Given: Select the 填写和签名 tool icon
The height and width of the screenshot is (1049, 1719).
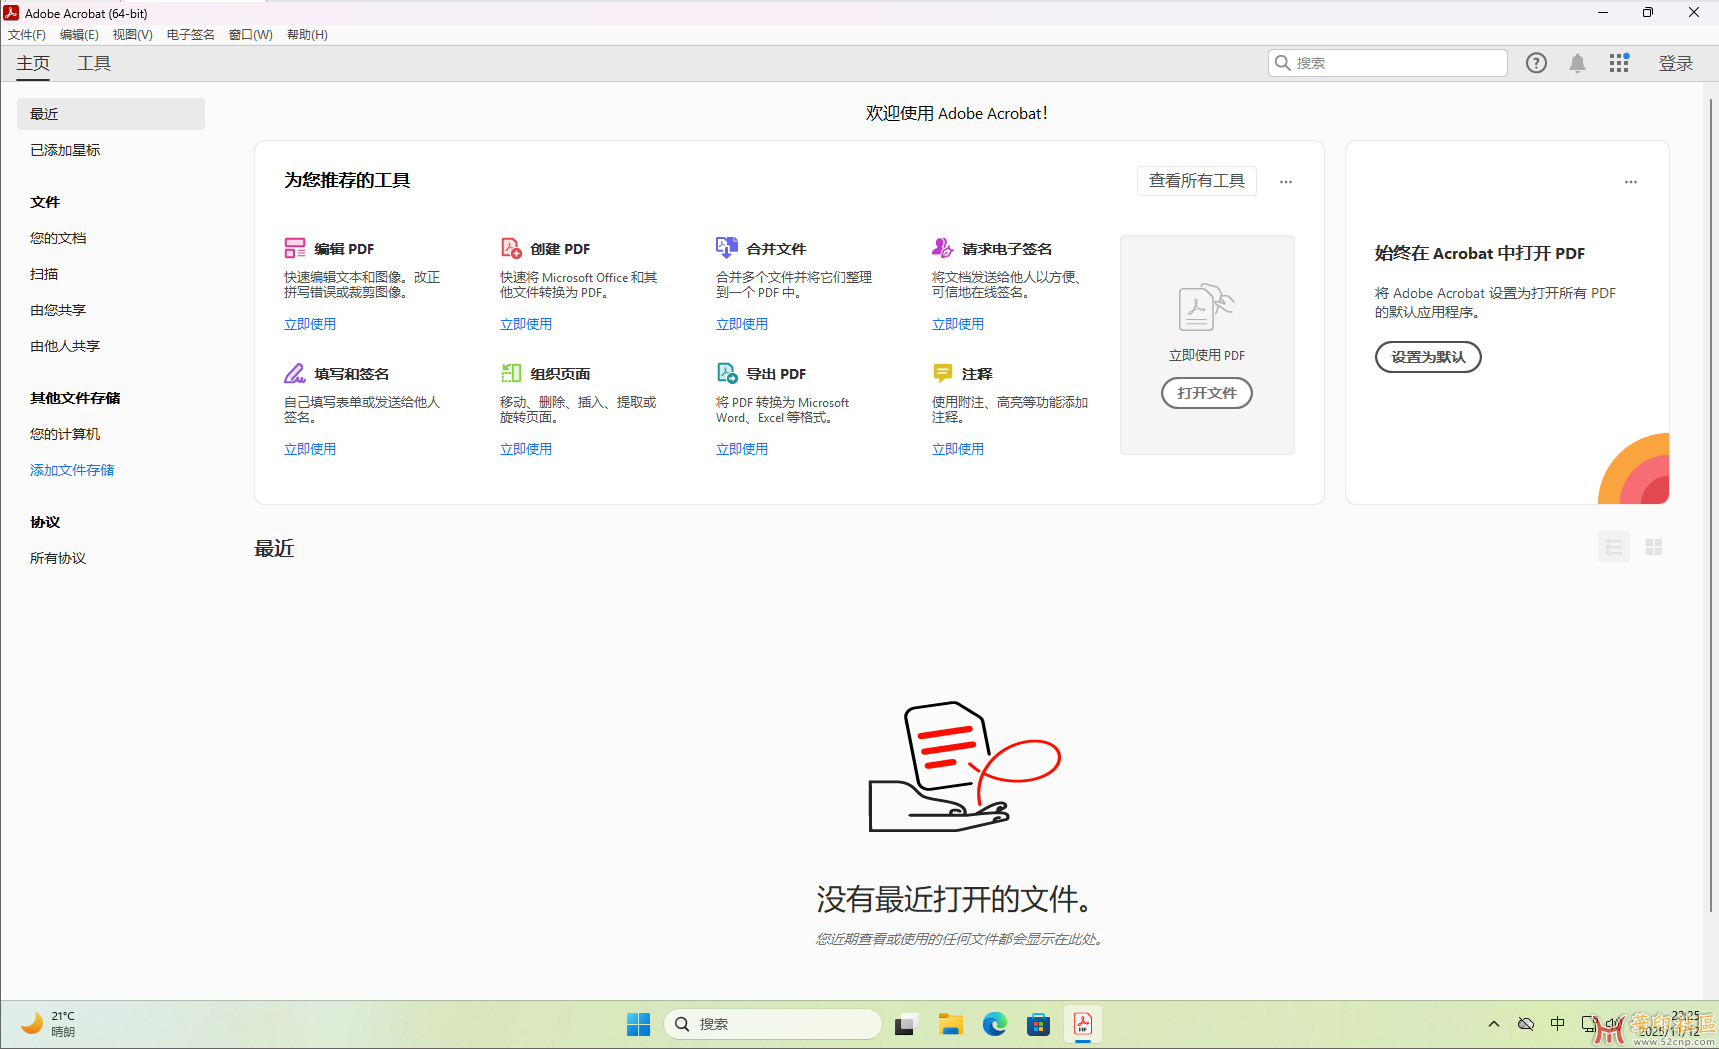Looking at the screenshot, I should tap(295, 372).
